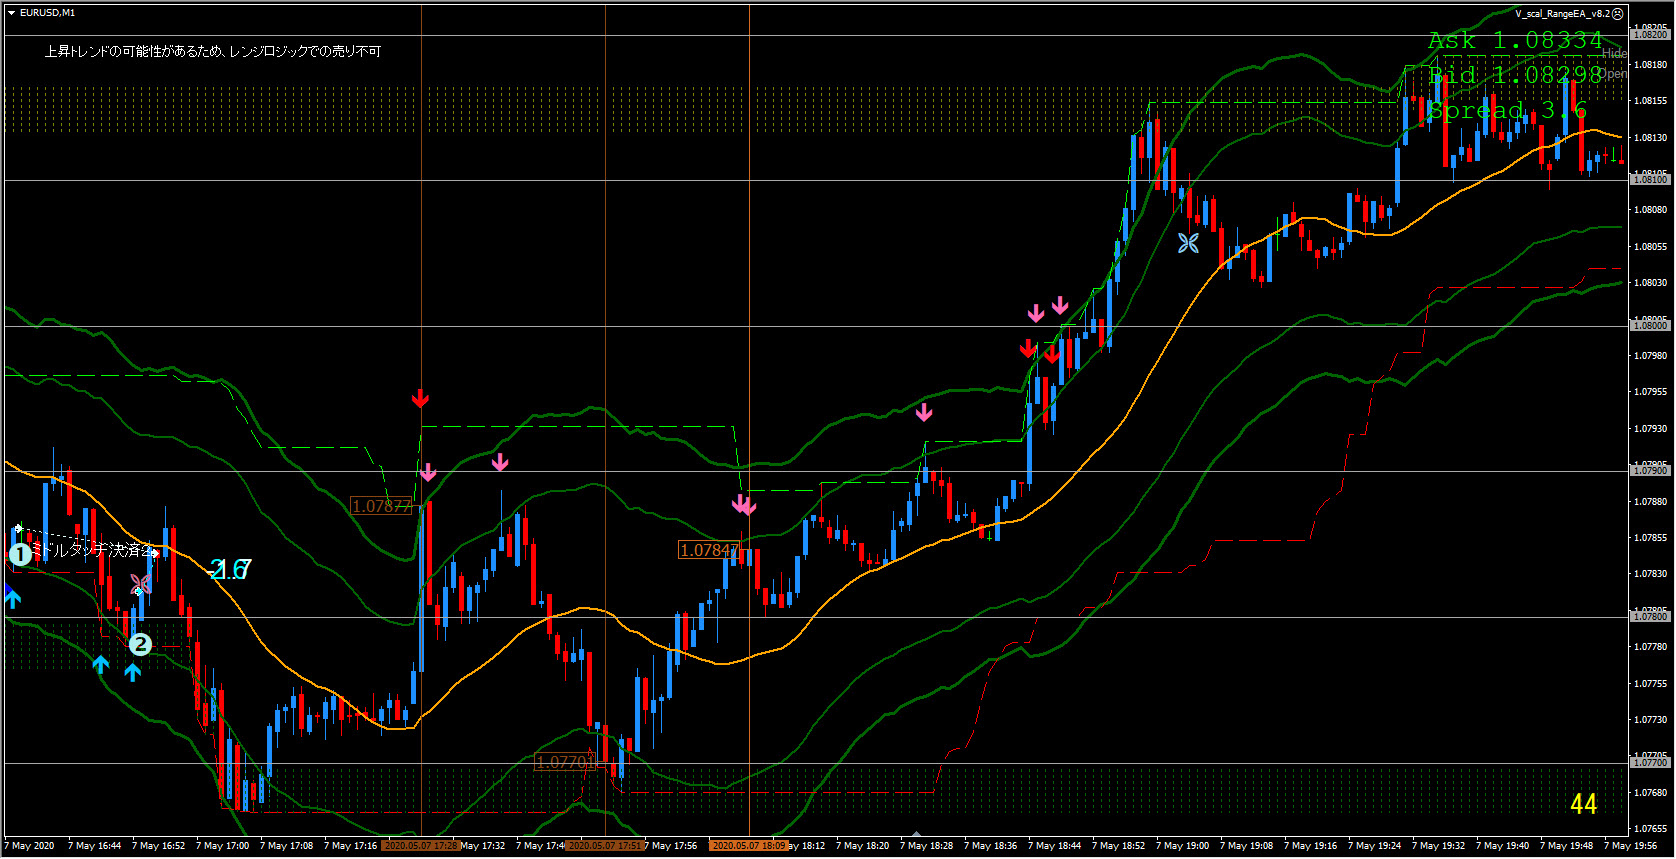Click the Hide button on the panel
Screen dimensions: 1676x859
tap(1614, 53)
